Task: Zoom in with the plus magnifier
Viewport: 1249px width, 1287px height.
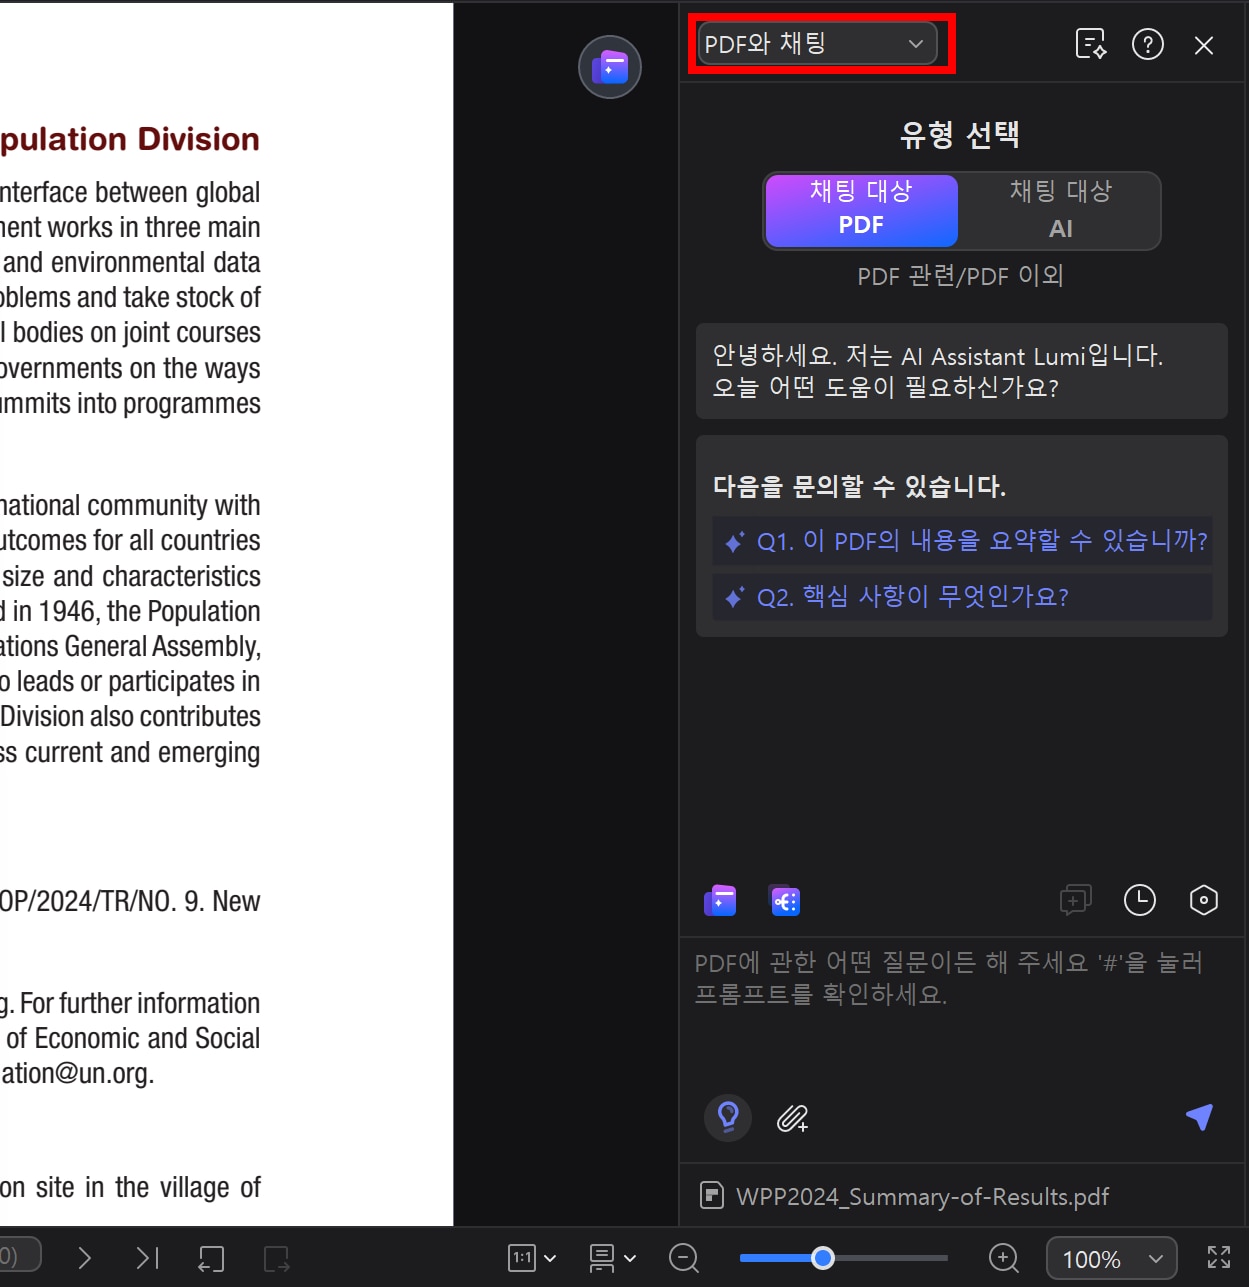Action: click(1003, 1258)
